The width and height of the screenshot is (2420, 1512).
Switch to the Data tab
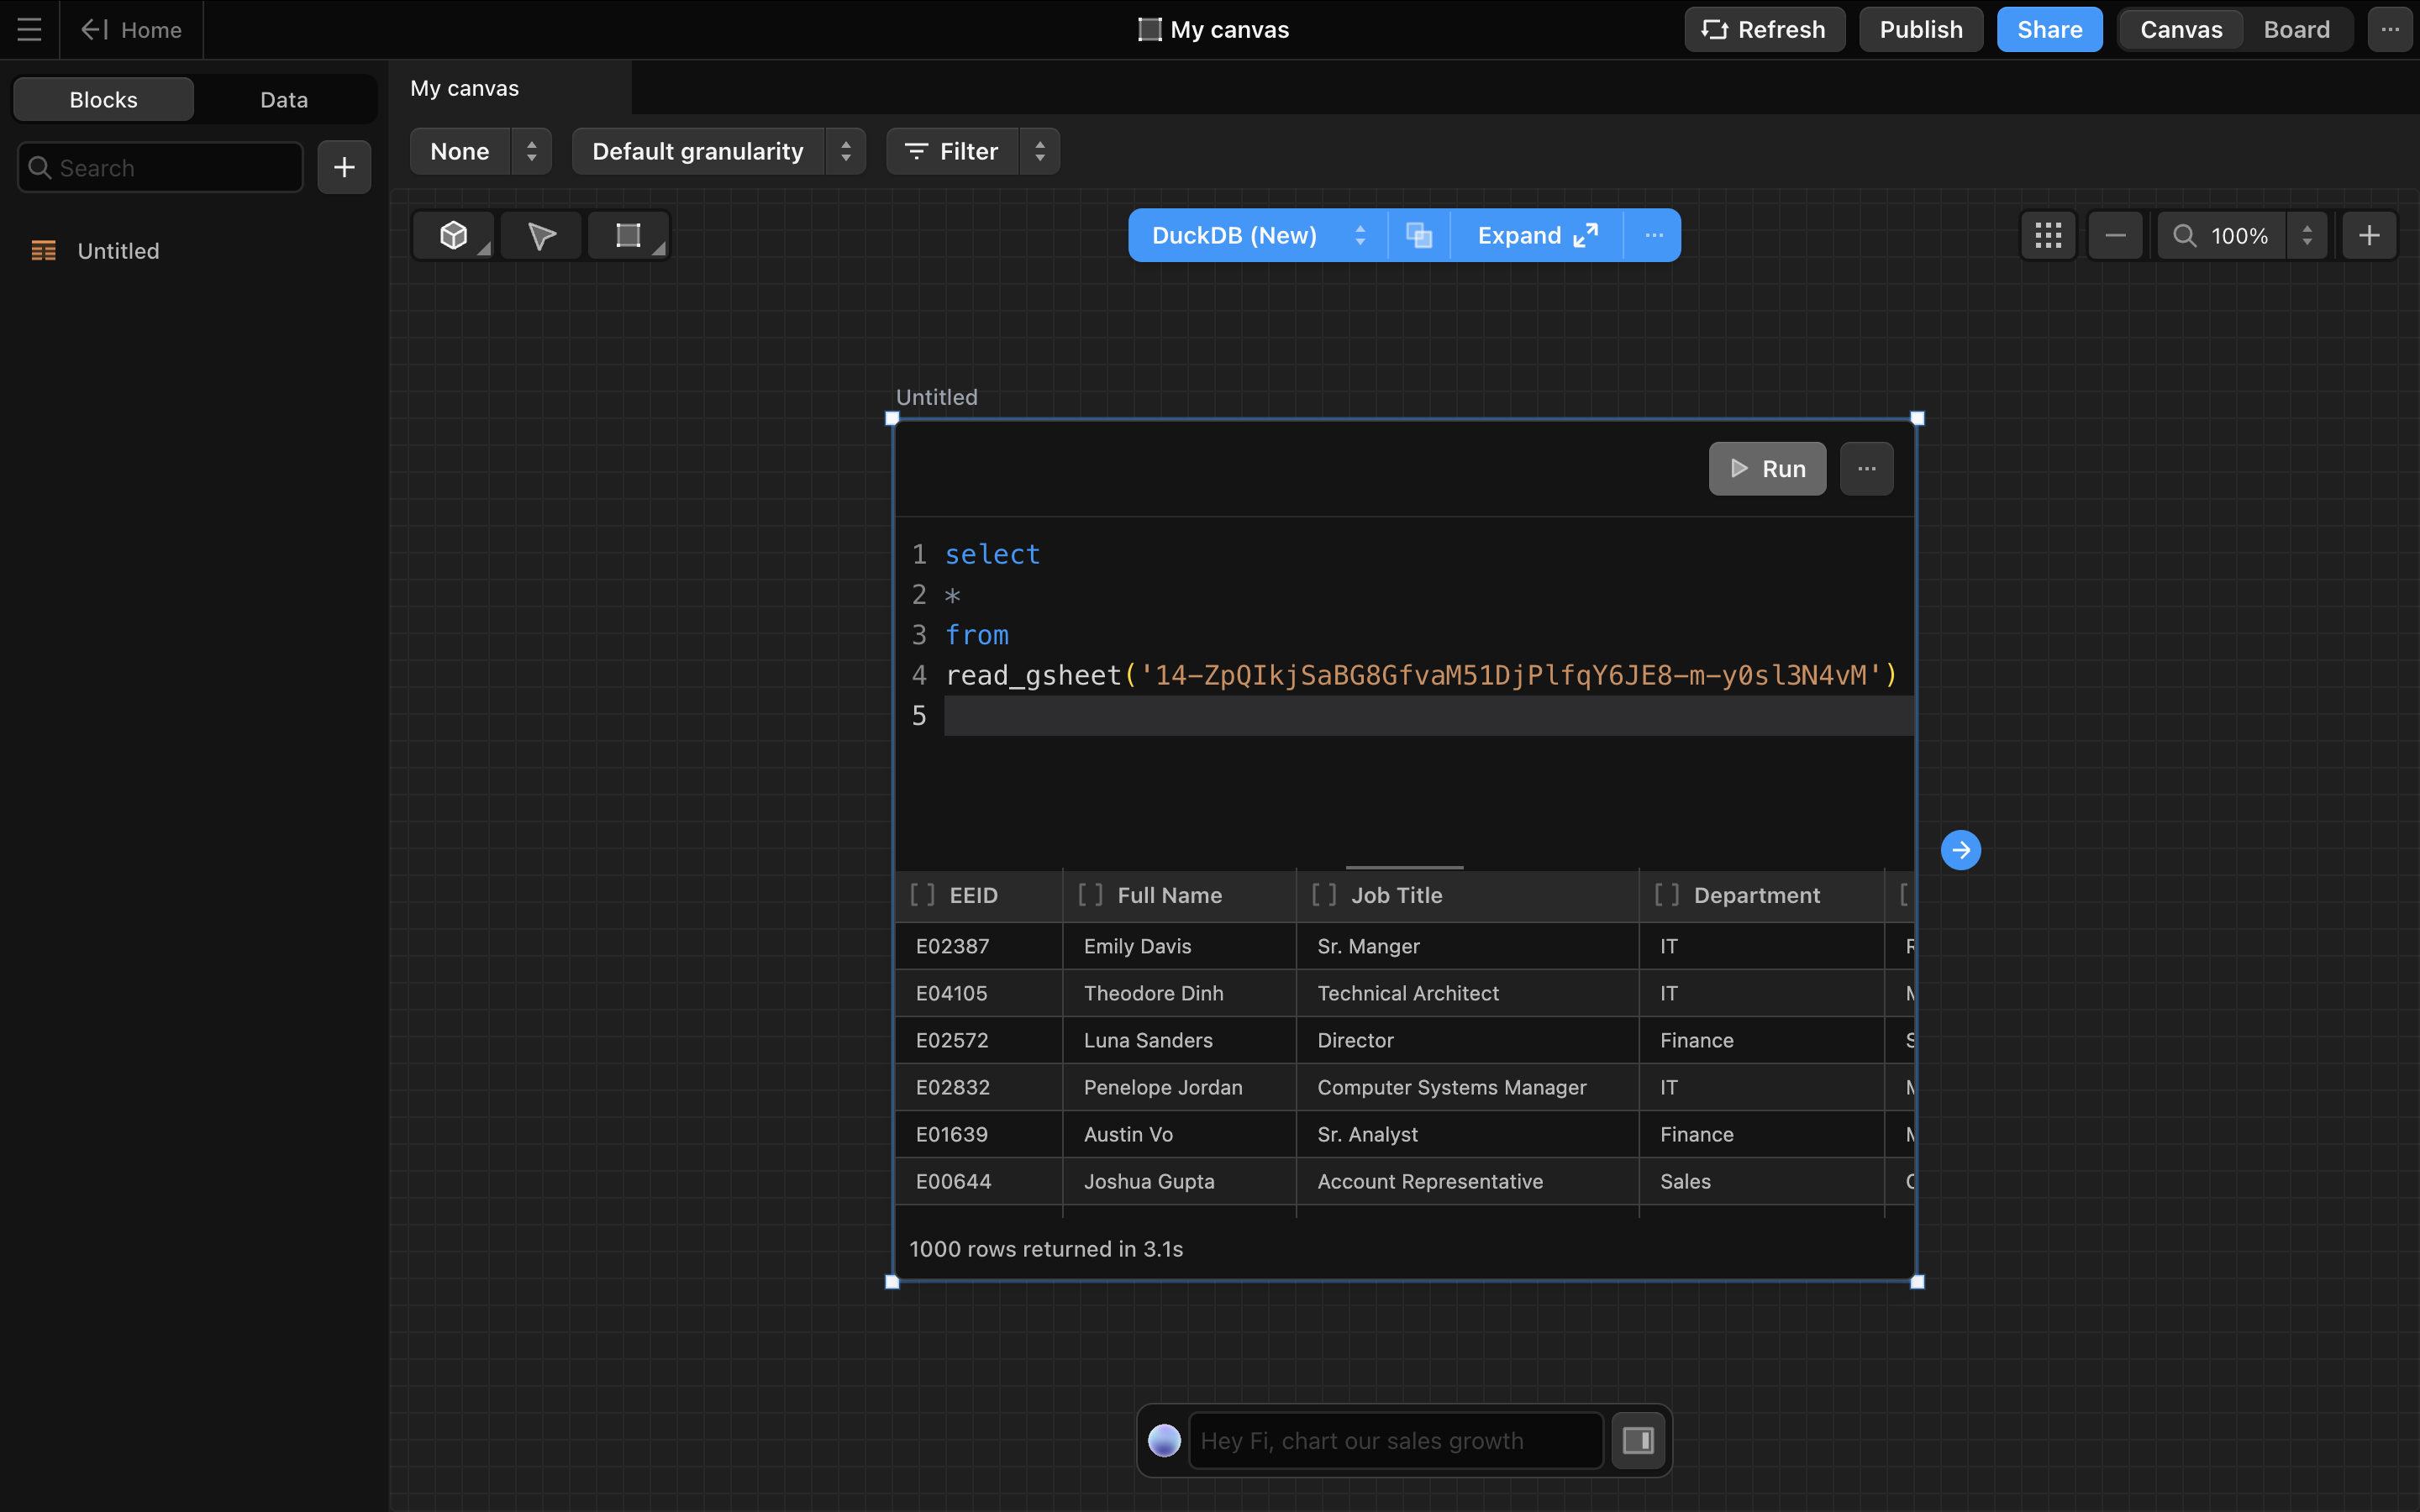284,100
